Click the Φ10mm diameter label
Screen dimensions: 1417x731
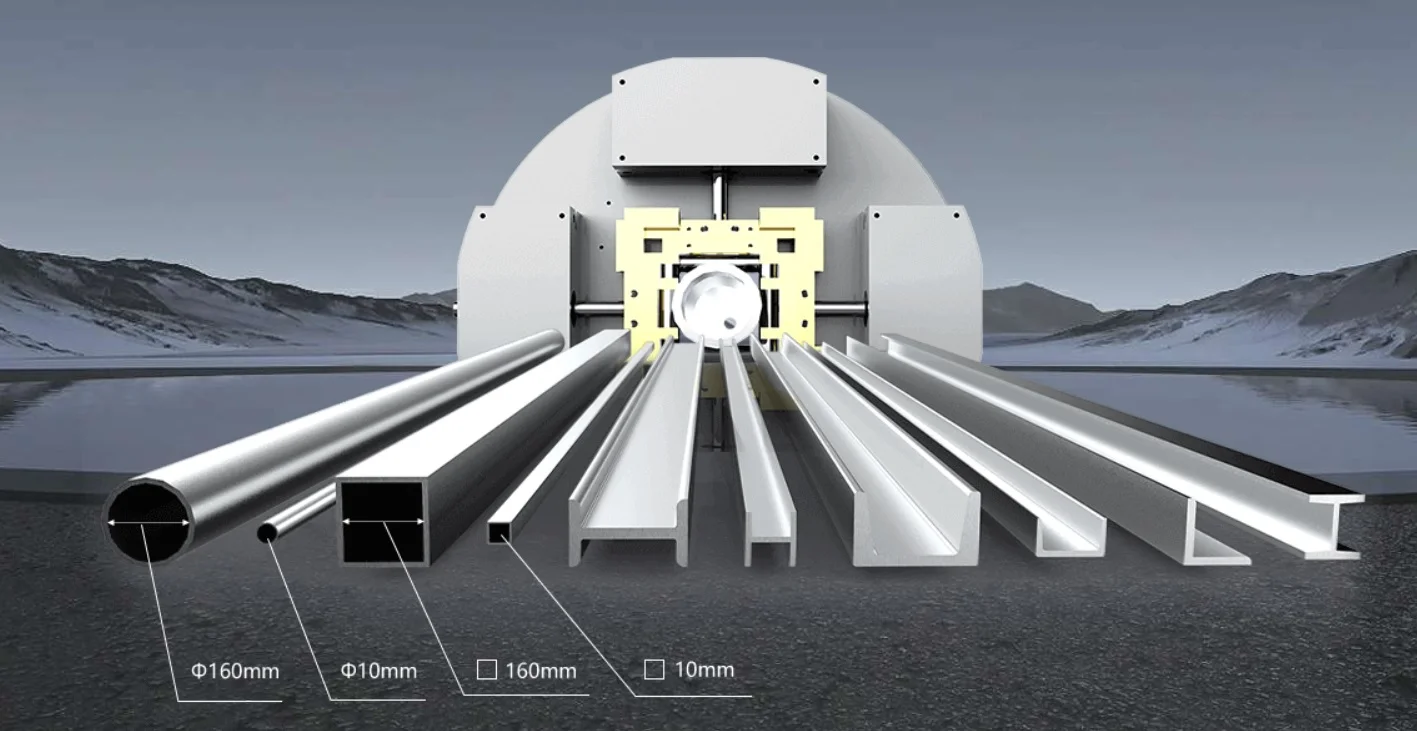(x=378, y=670)
